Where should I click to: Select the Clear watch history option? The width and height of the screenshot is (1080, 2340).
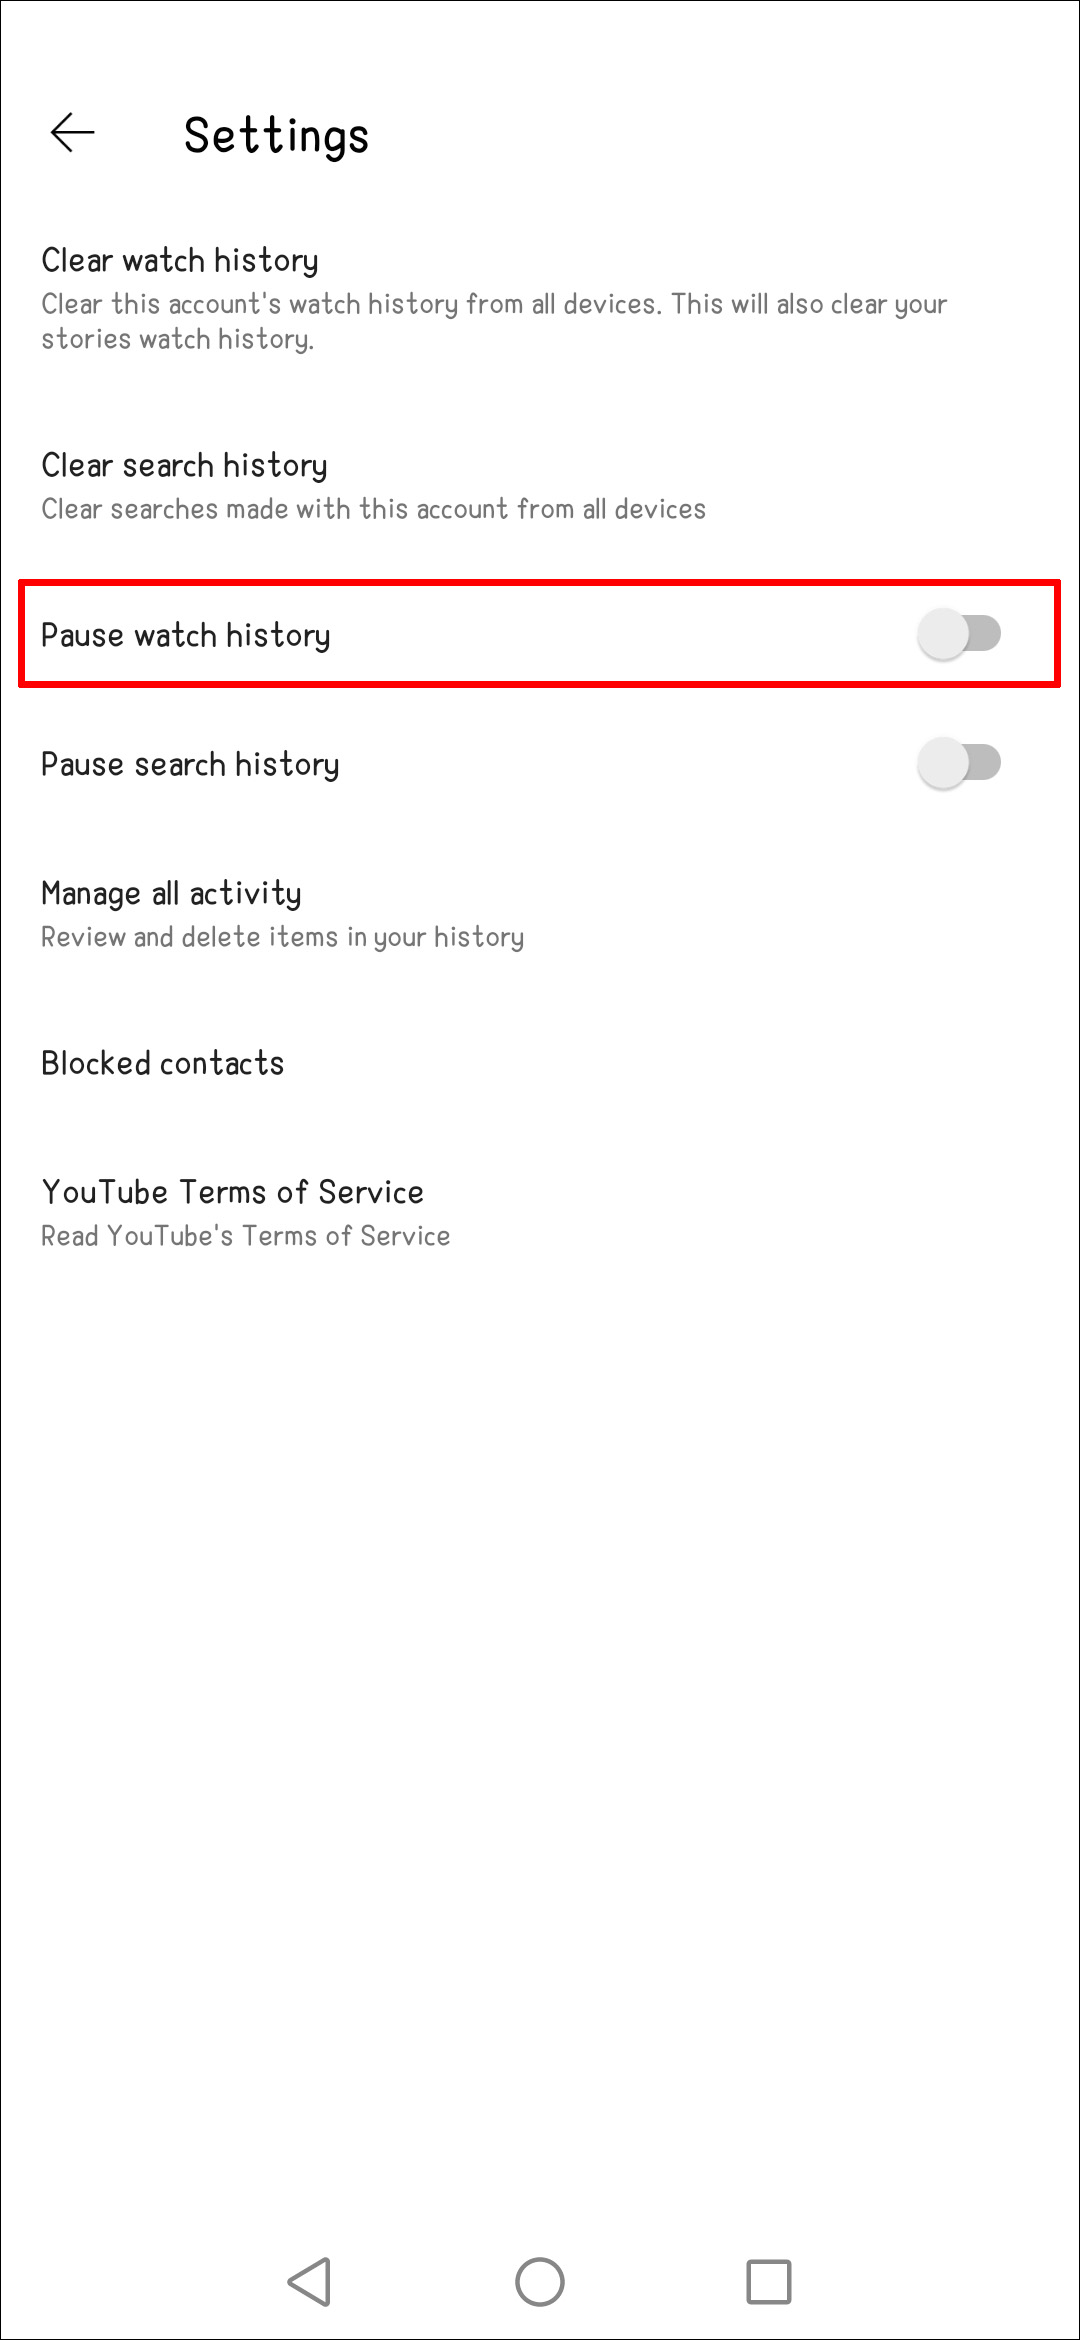tap(180, 261)
